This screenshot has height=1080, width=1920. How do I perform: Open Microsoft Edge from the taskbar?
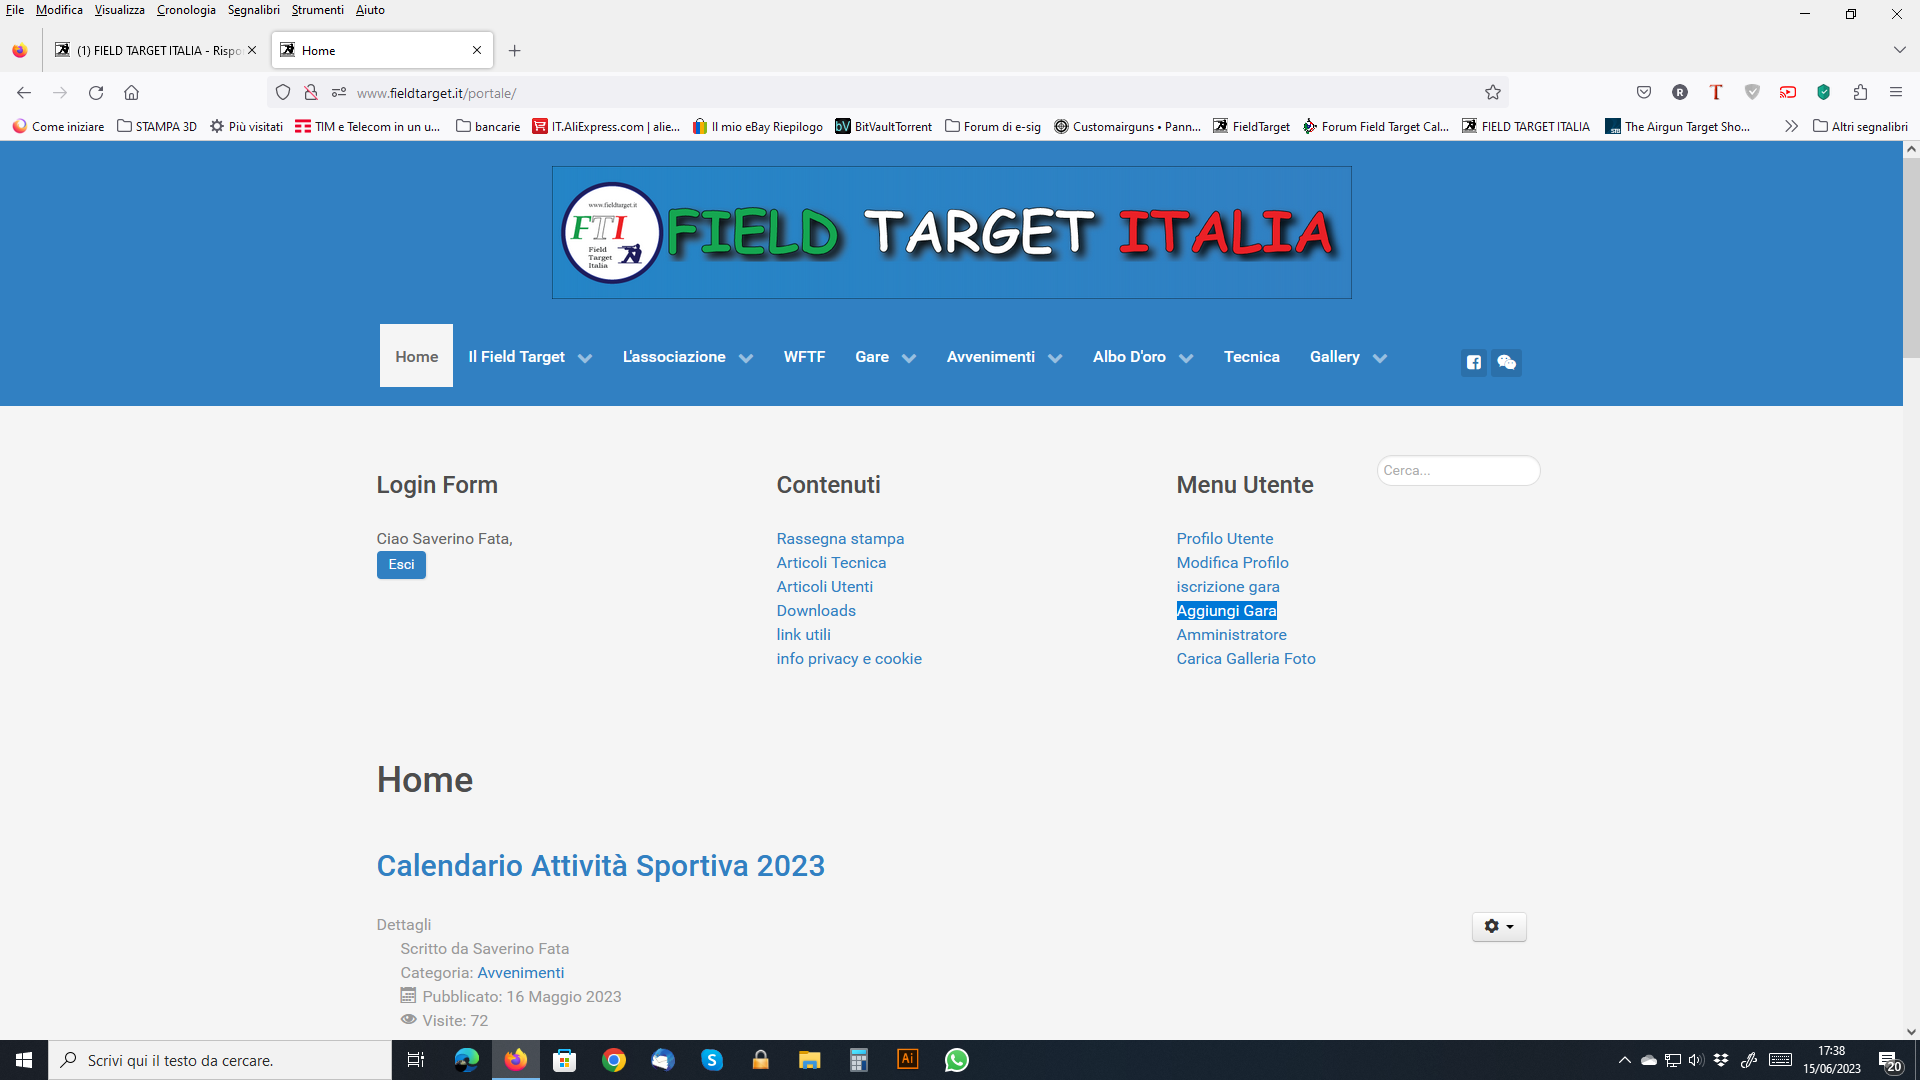click(467, 1060)
